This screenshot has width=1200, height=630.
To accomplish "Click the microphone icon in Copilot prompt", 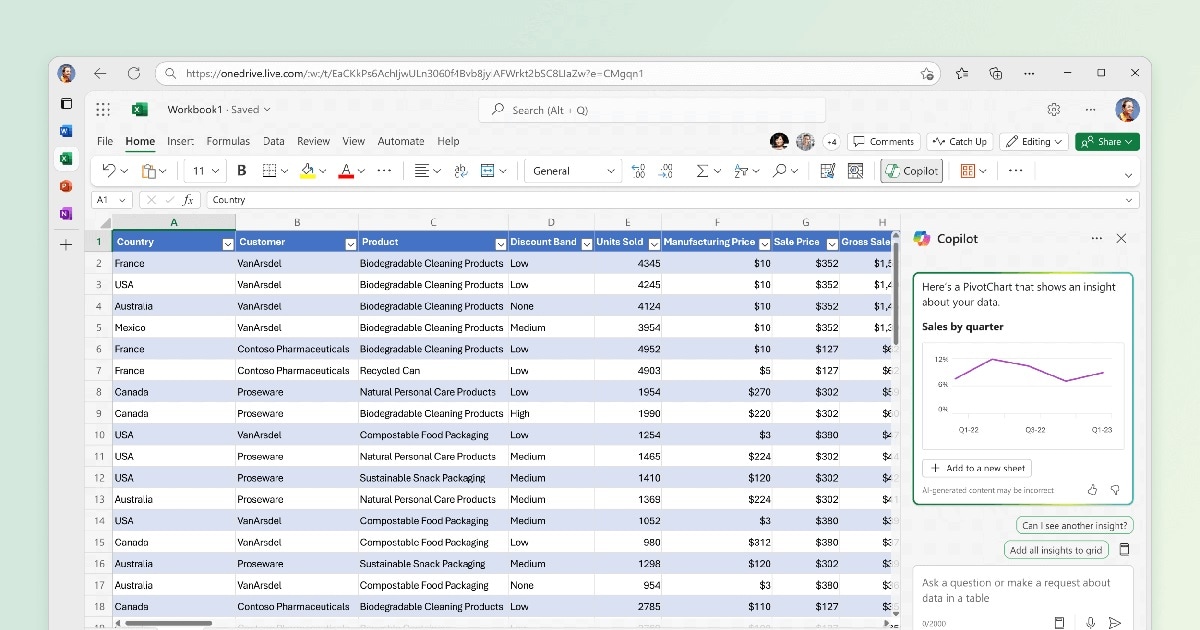I will pos(1091,622).
